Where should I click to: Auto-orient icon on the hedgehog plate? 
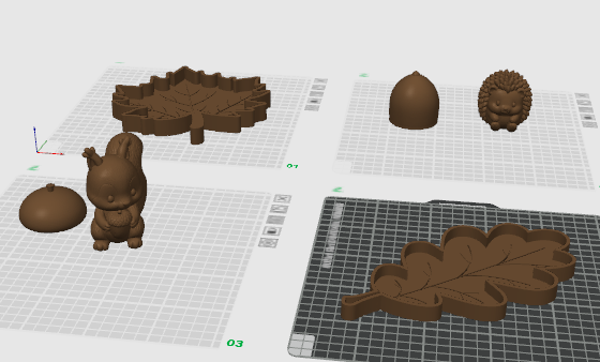[584, 103]
